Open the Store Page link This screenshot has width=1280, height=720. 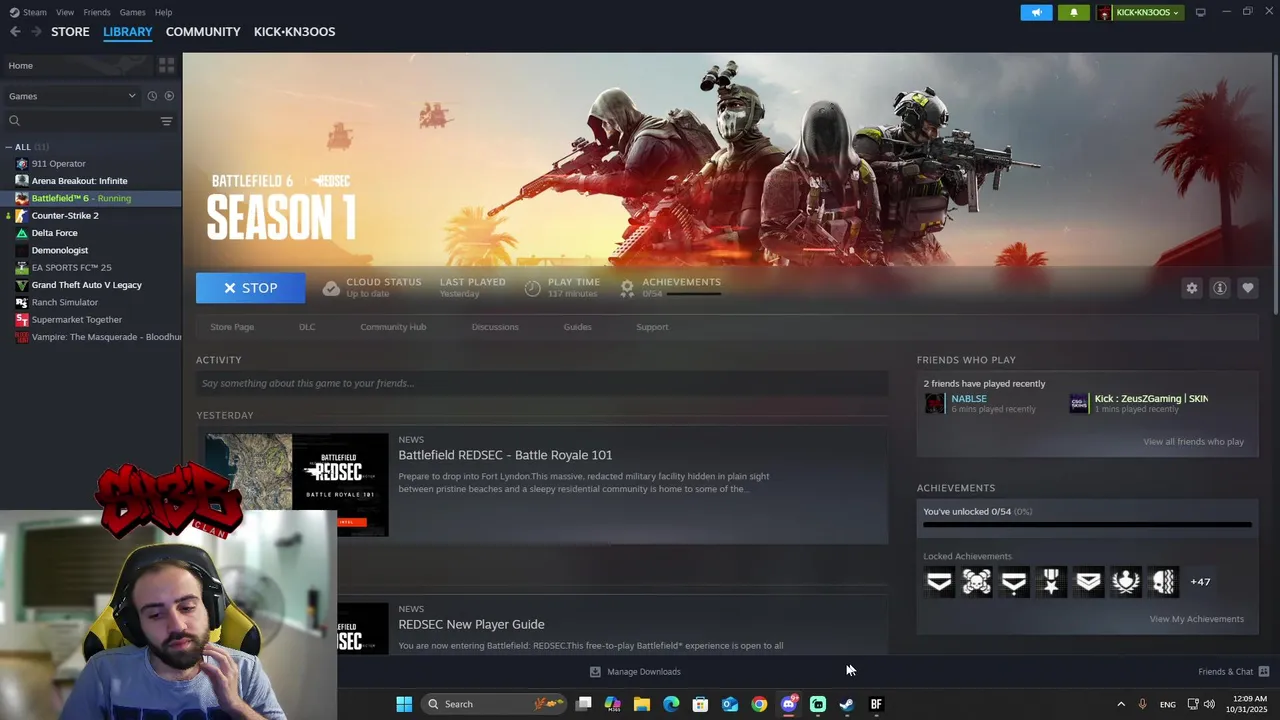(232, 327)
